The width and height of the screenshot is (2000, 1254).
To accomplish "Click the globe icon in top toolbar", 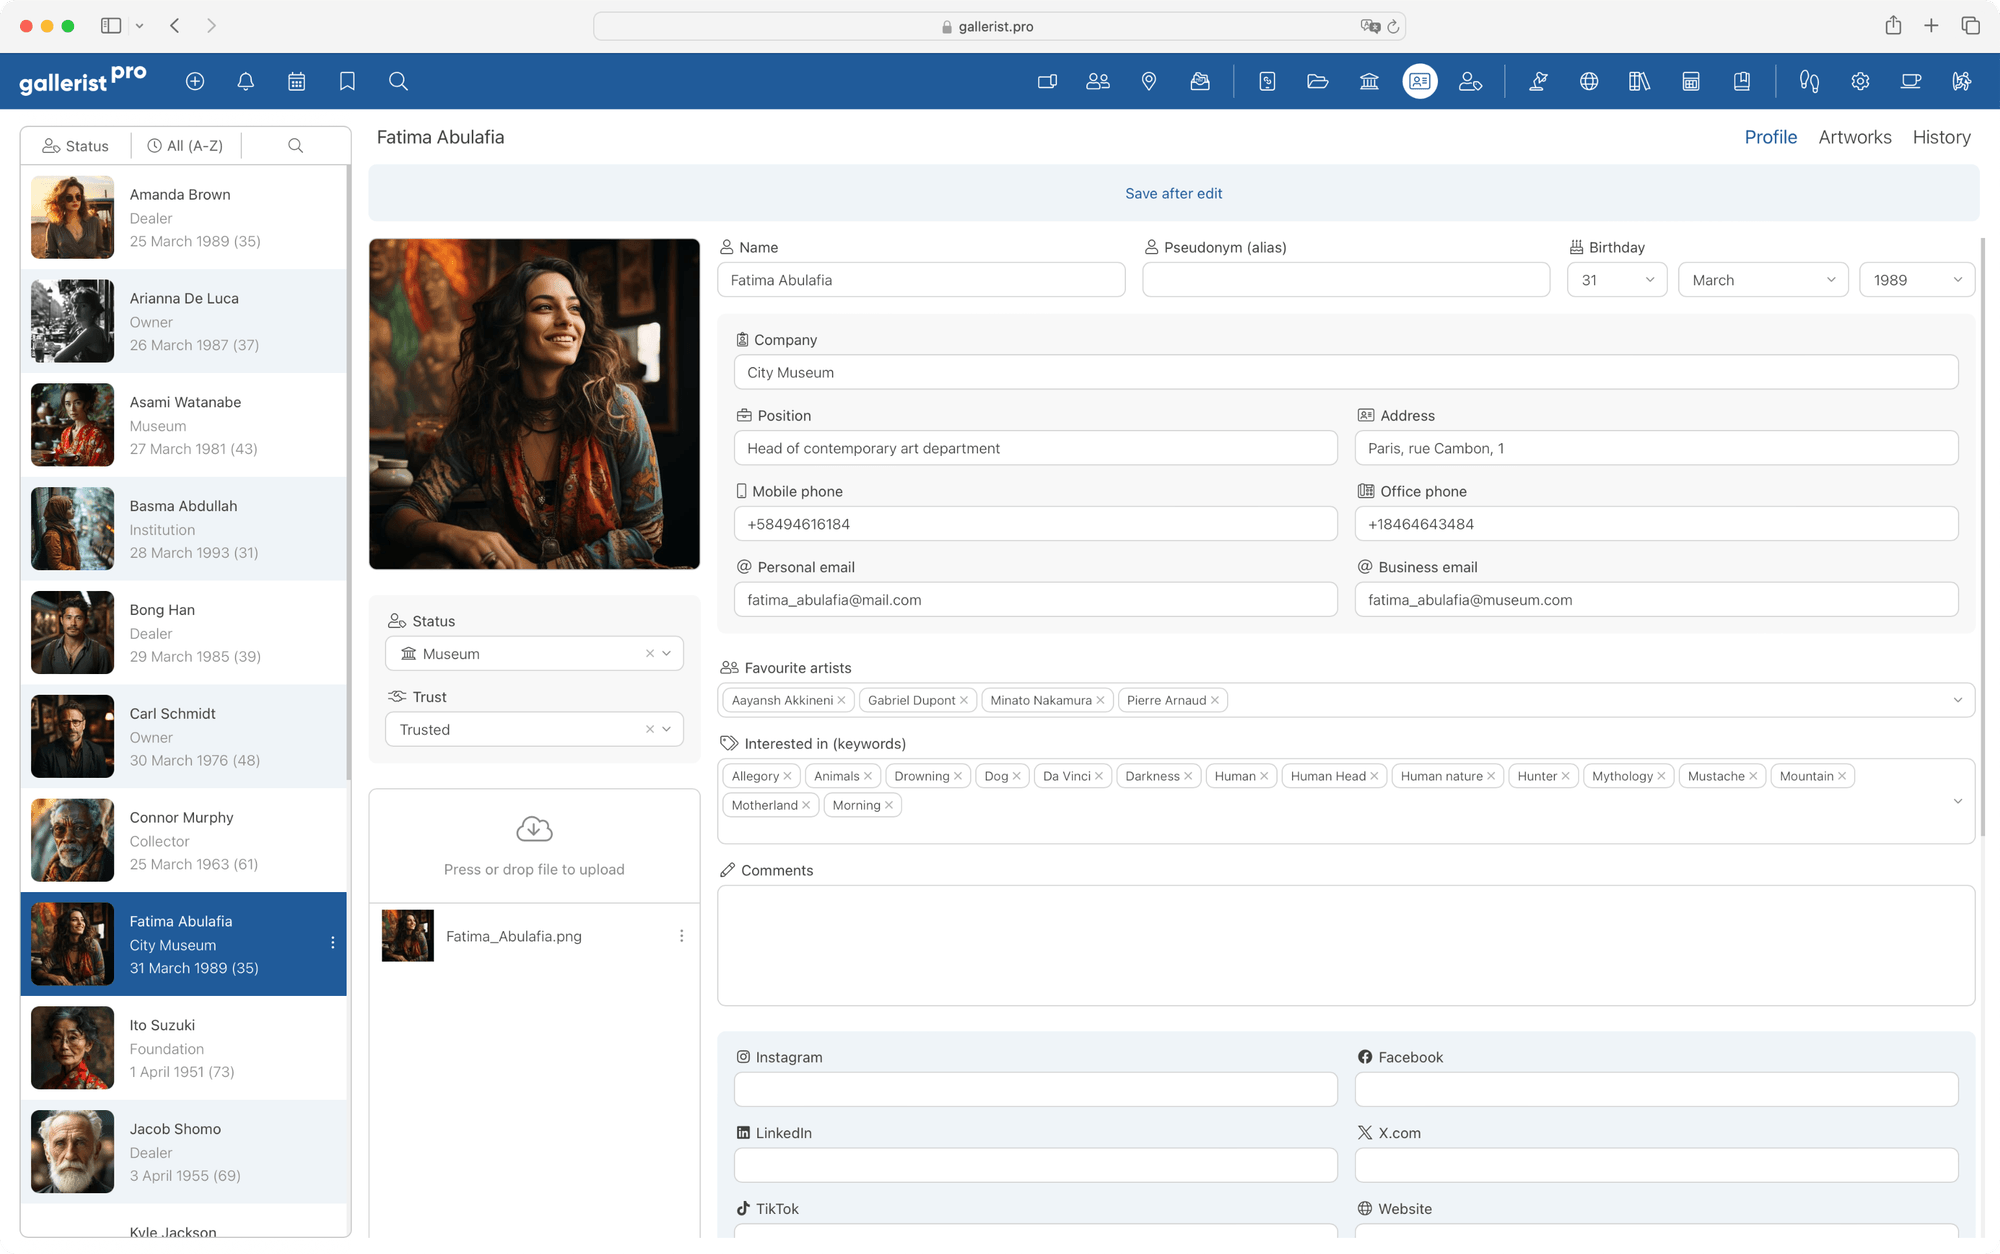I will click(x=1589, y=81).
